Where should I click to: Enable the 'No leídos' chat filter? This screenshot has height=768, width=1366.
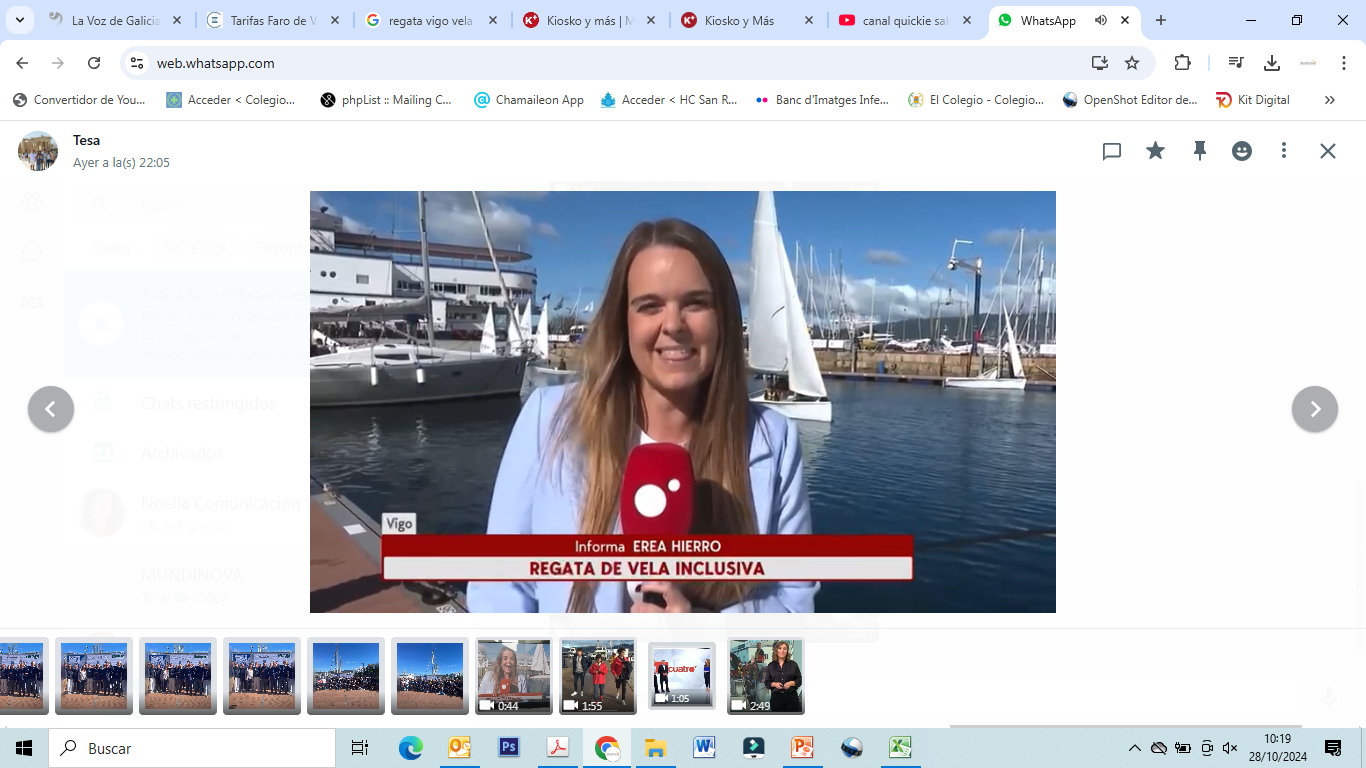(196, 247)
